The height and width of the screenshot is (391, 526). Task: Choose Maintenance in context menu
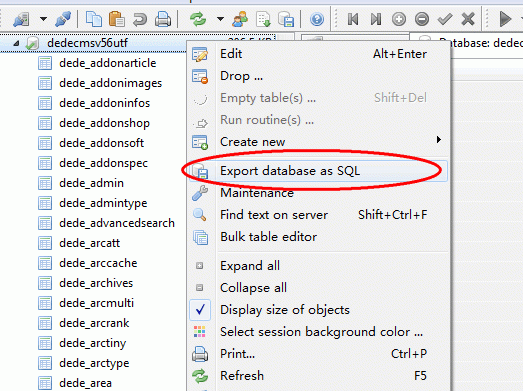[318, 193]
